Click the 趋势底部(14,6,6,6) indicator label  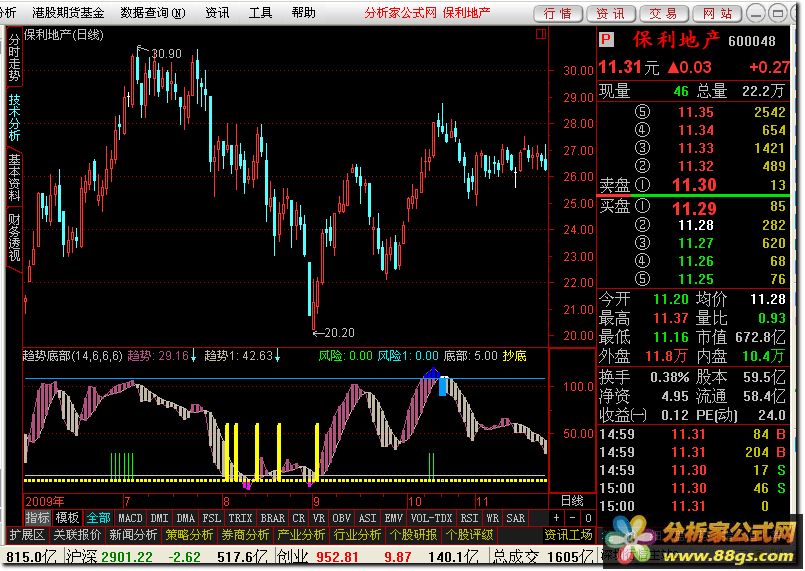[x=72, y=355]
